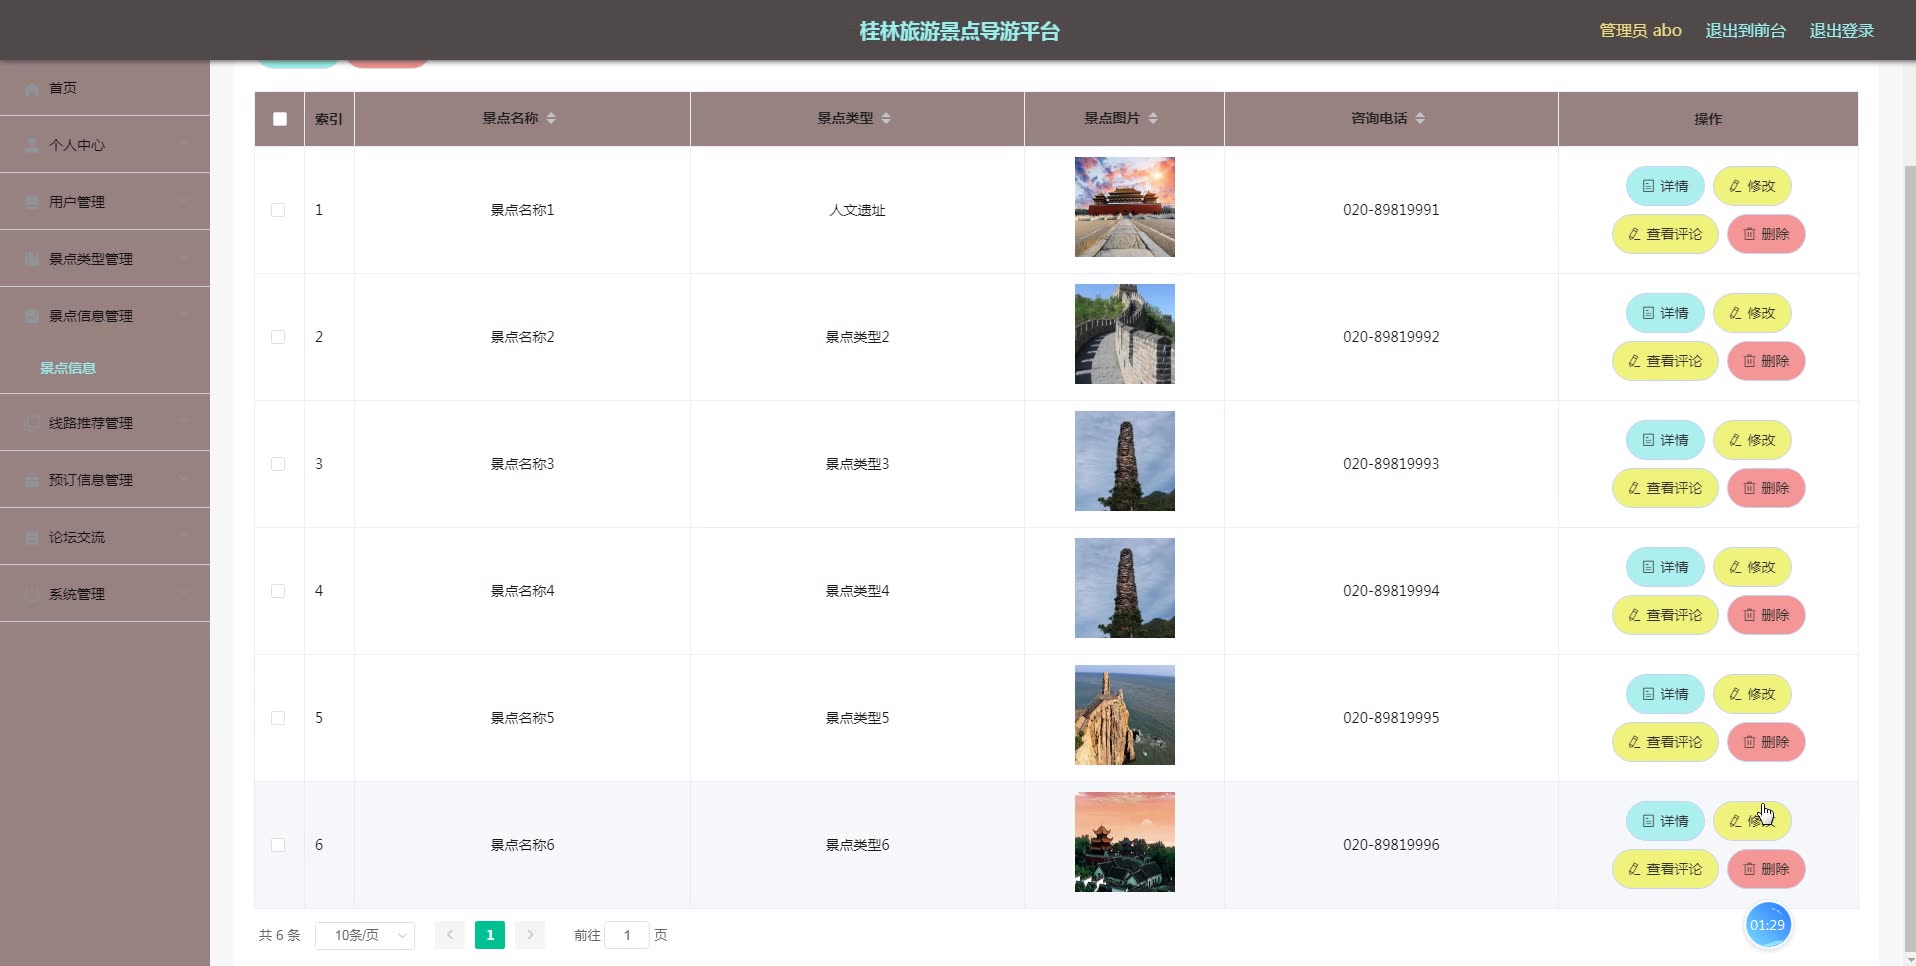Screen dimensions: 1916x966
Task: Click 退出登录 in the top bar
Action: pyautogui.click(x=1841, y=31)
